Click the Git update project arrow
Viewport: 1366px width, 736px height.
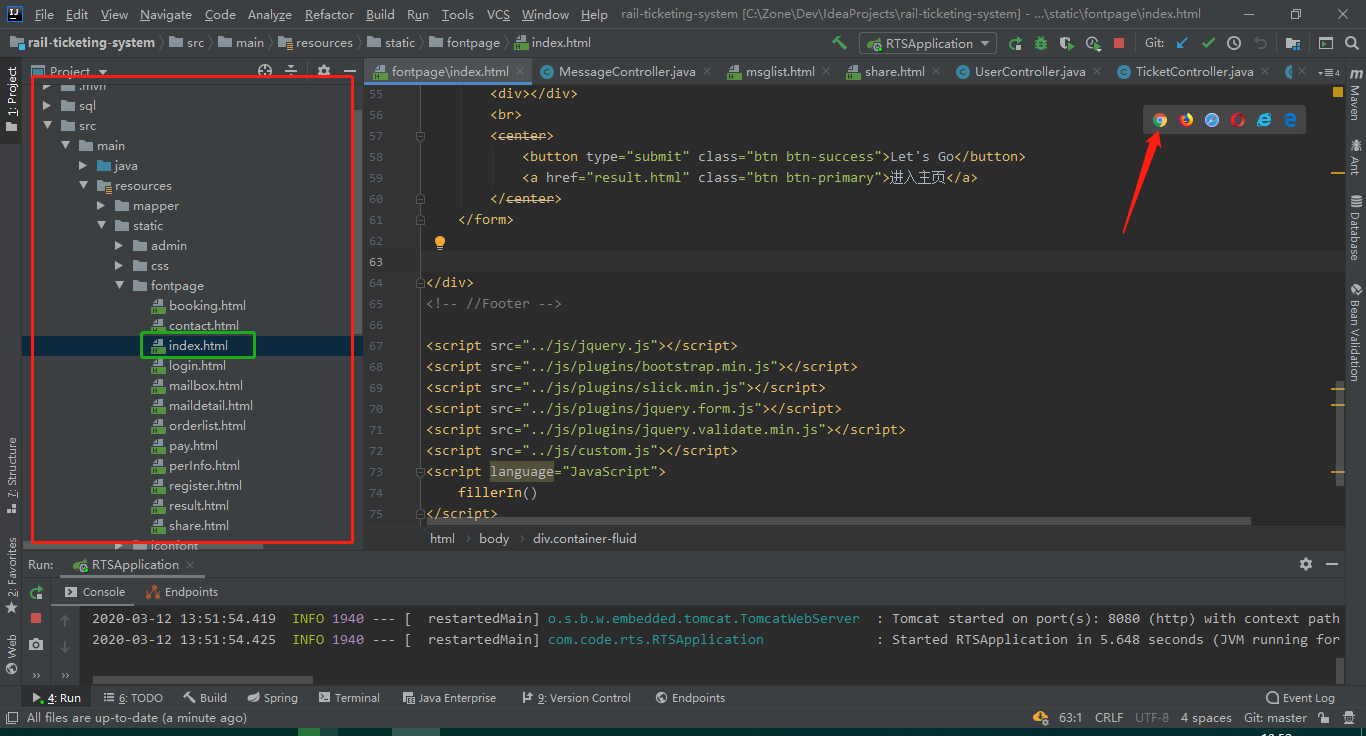click(x=1182, y=43)
